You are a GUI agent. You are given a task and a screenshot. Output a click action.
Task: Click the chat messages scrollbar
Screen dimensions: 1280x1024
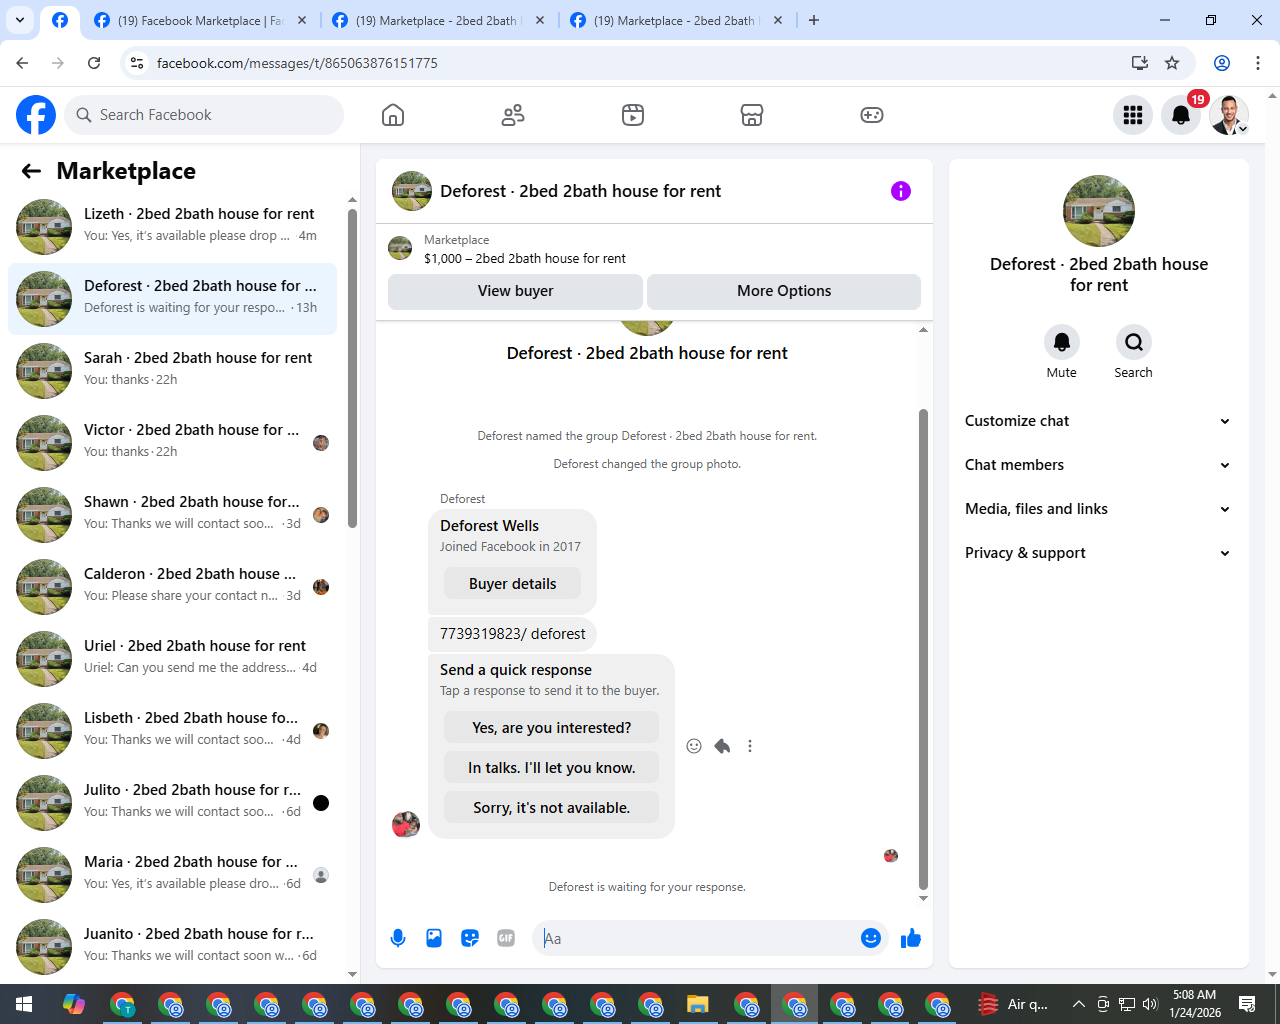point(923,648)
